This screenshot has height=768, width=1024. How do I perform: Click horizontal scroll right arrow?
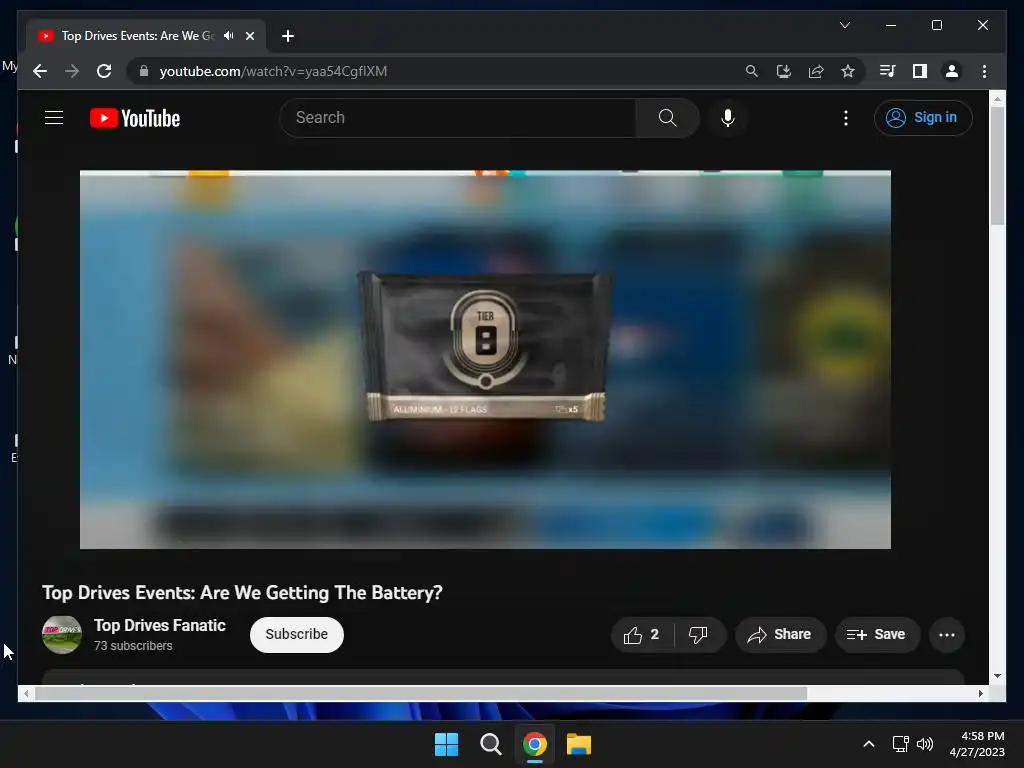[980, 694]
